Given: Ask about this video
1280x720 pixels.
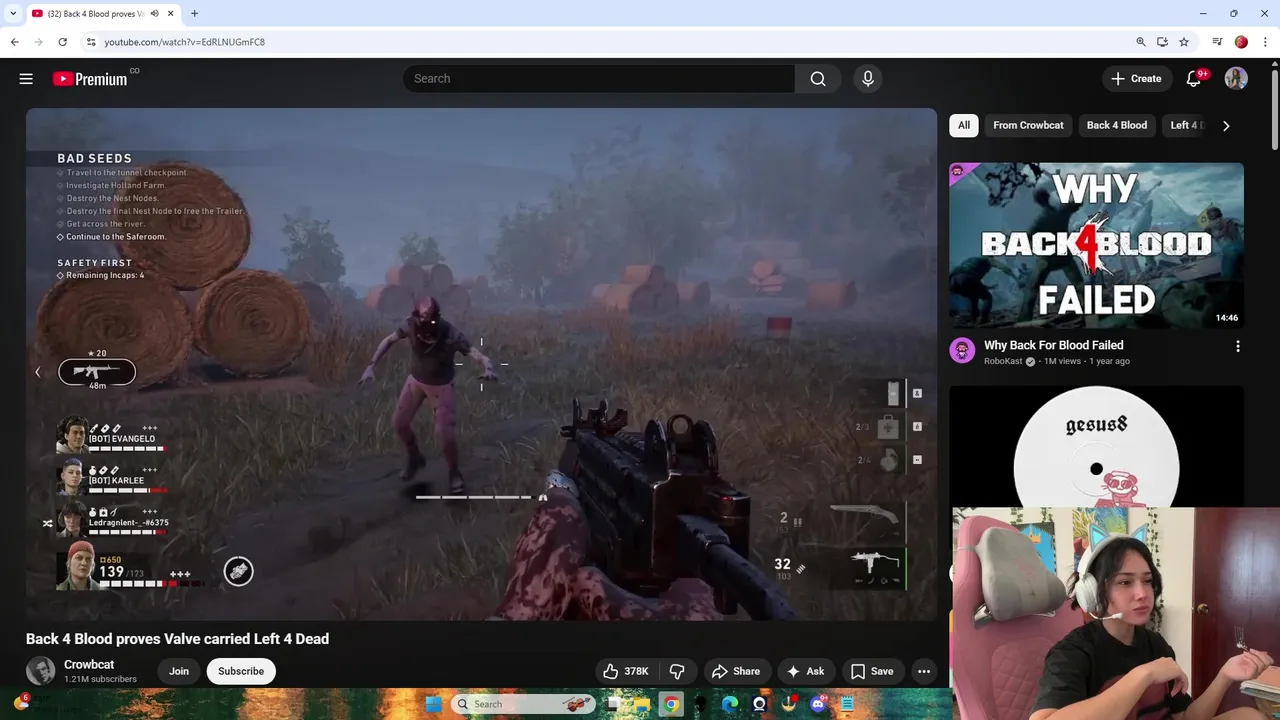Looking at the screenshot, I should click(x=805, y=671).
